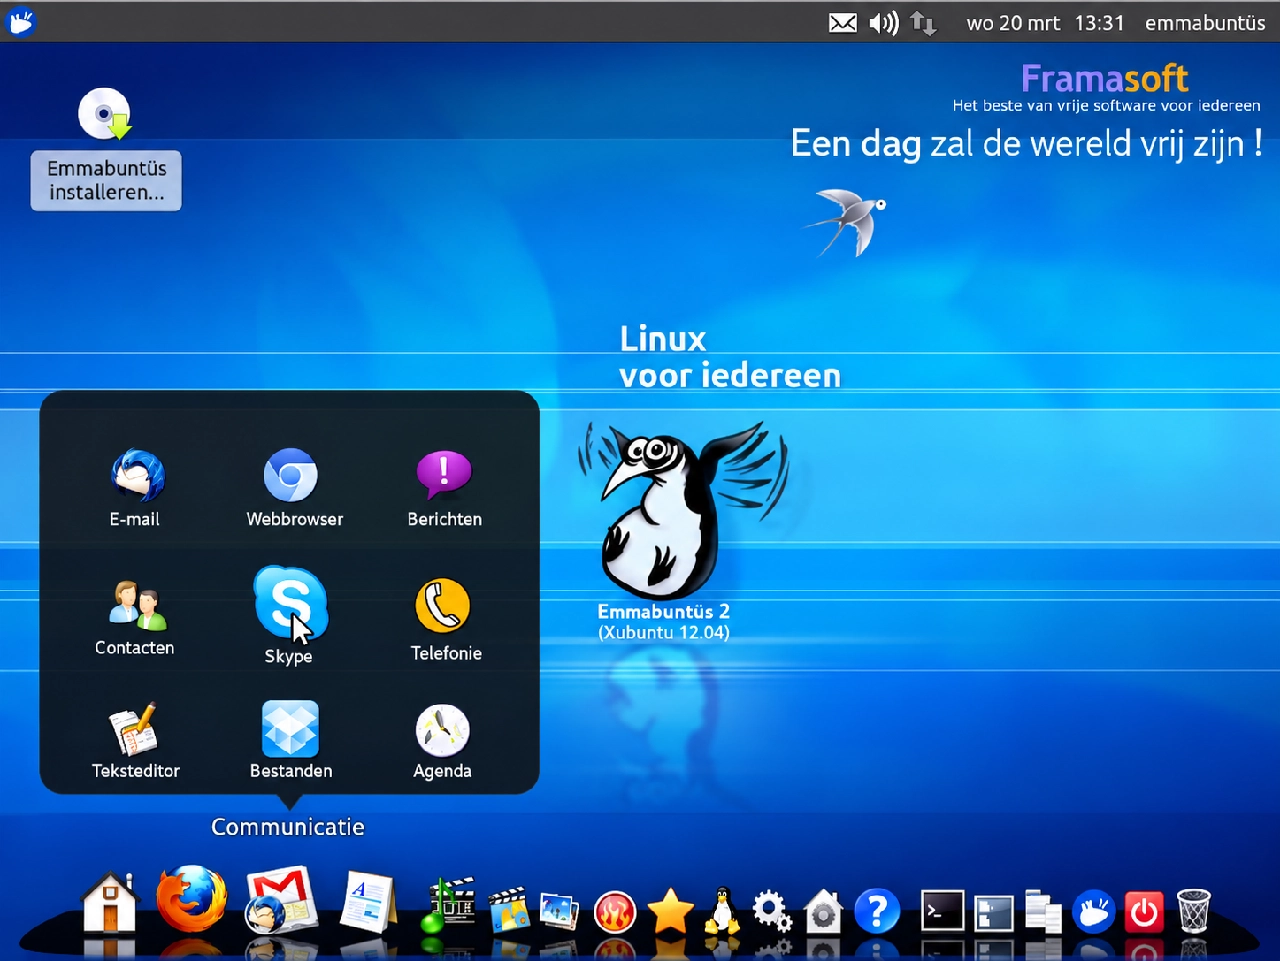The height and width of the screenshot is (961, 1280).
Task: Launch the terminal from the dock
Action: click(x=942, y=911)
